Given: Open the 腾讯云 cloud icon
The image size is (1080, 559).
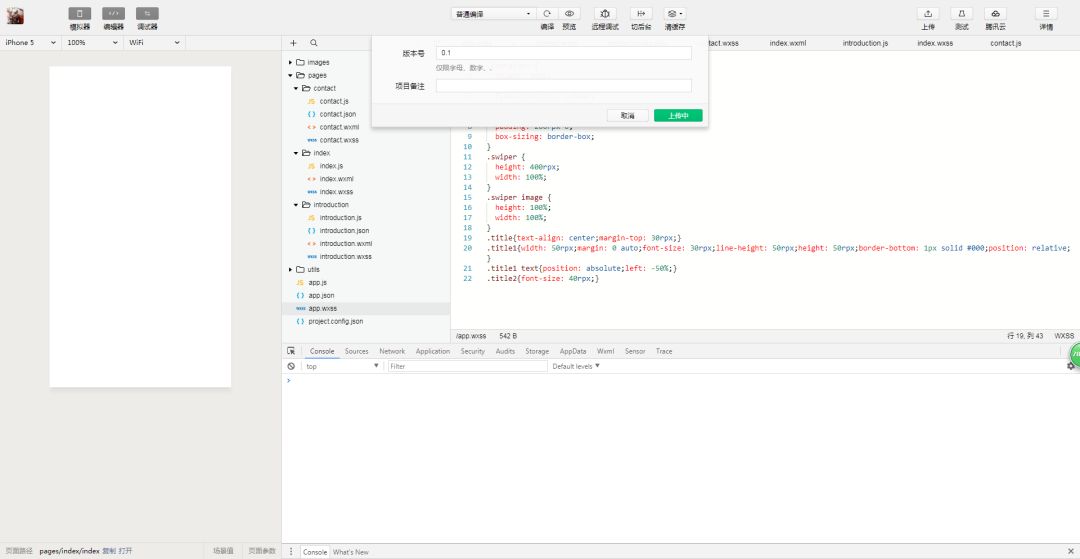Looking at the screenshot, I should coord(995,14).
